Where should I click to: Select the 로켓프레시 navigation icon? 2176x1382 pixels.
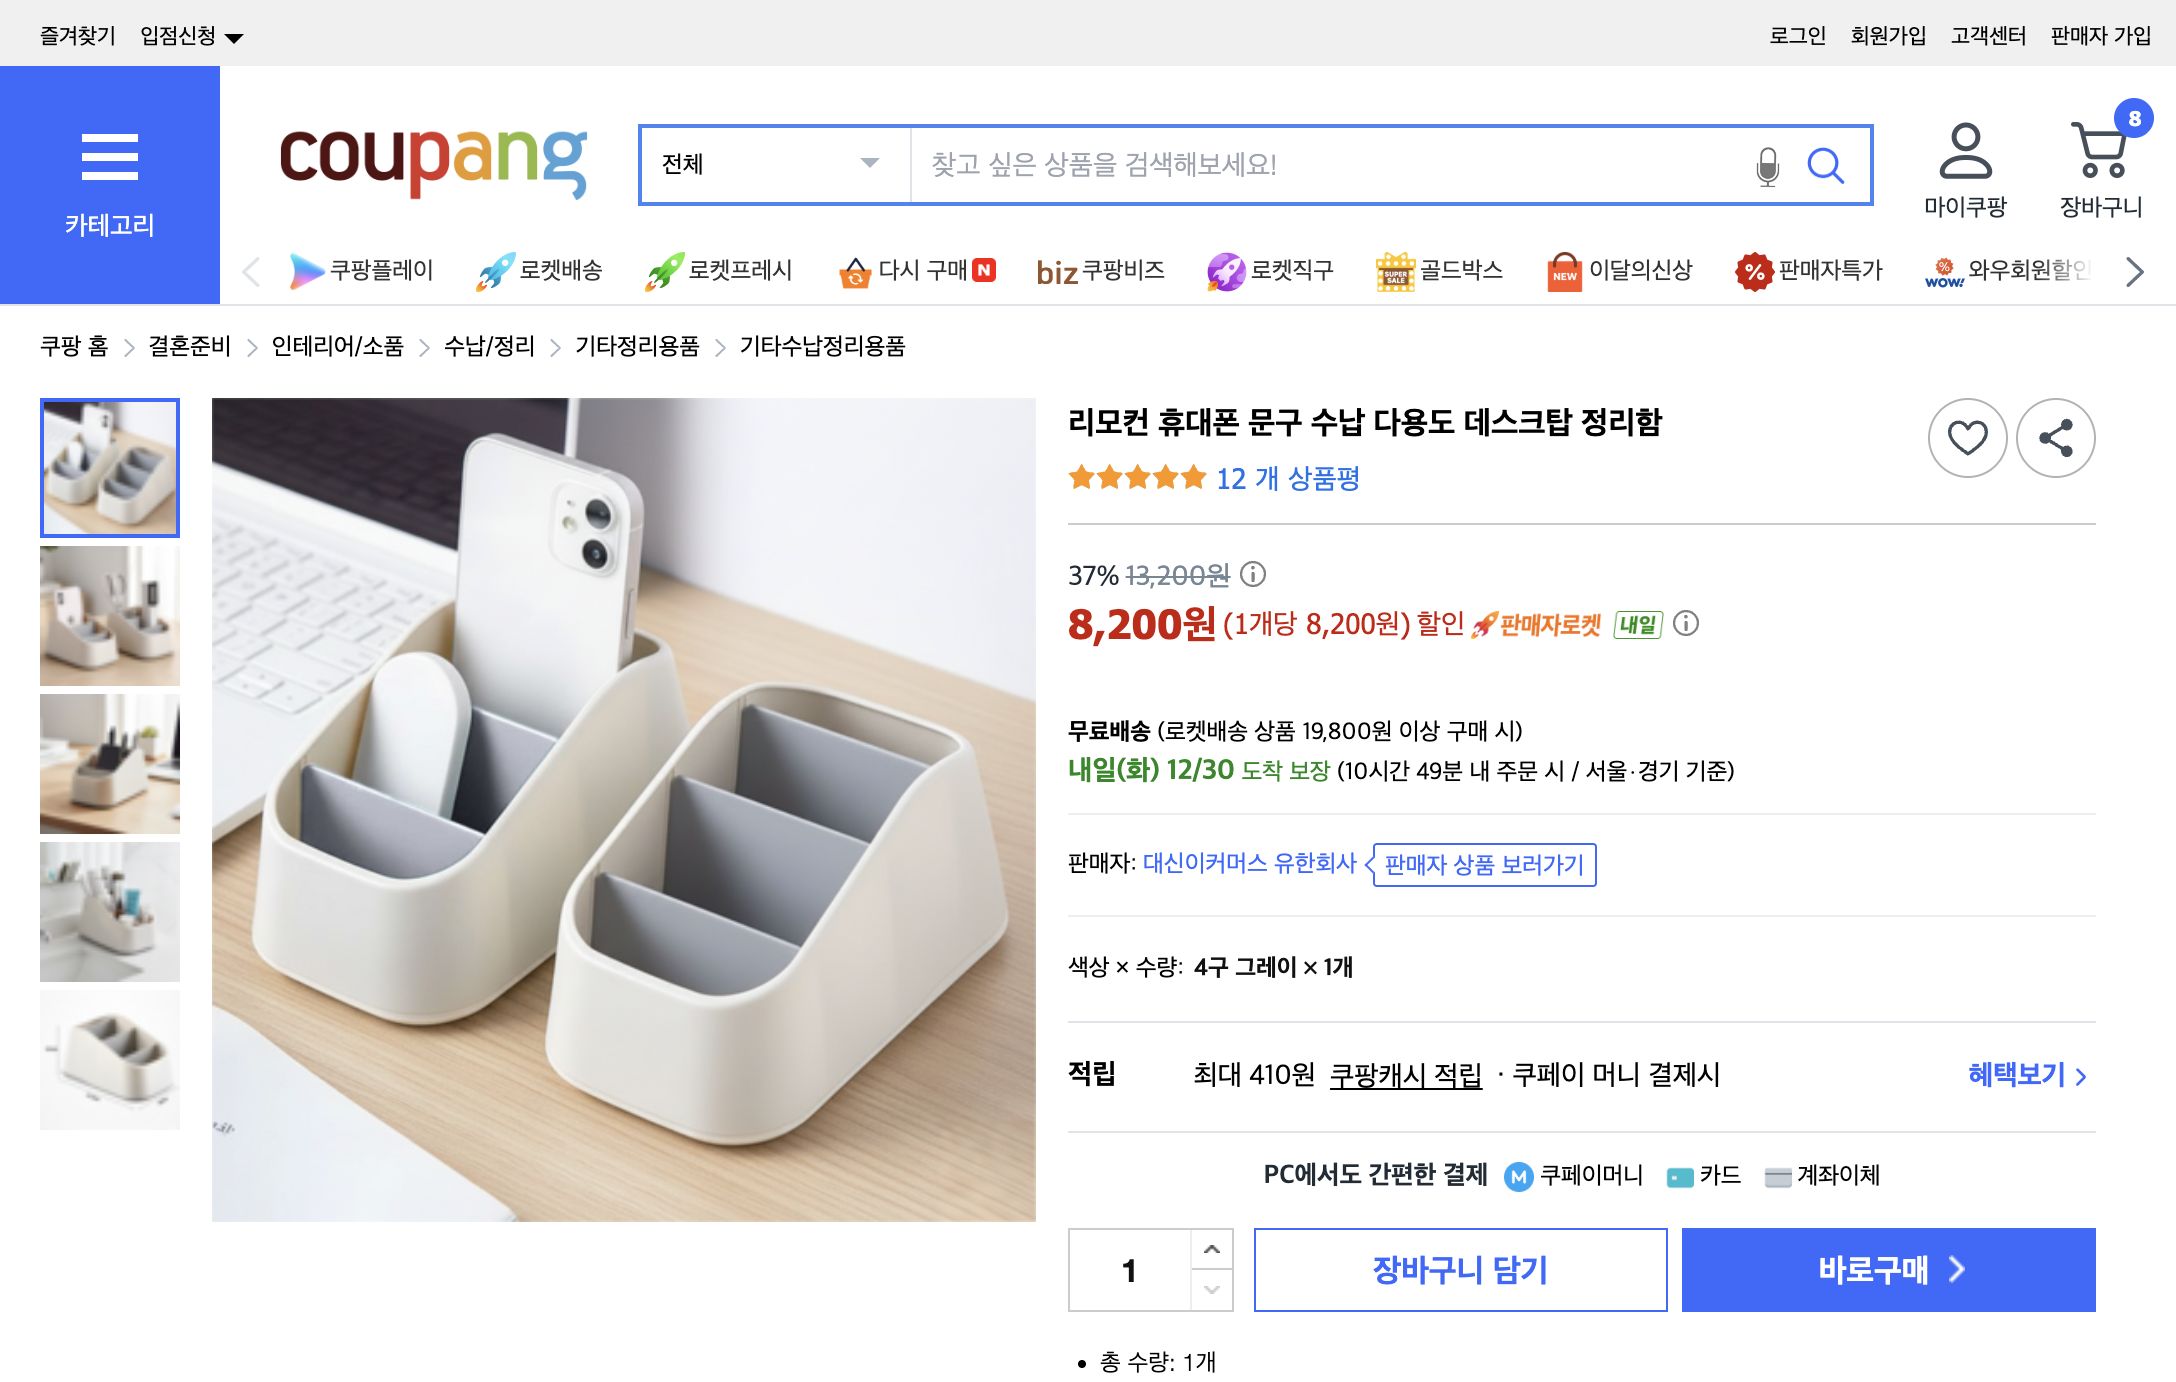tap(668, 270)
